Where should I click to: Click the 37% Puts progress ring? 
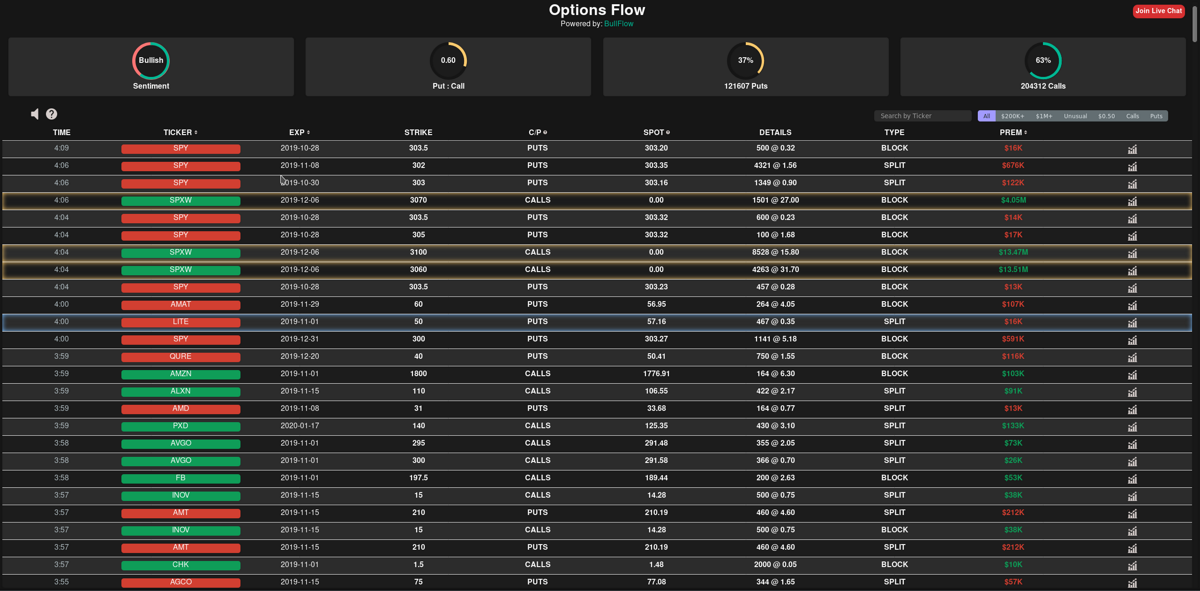tap(746, 60)
